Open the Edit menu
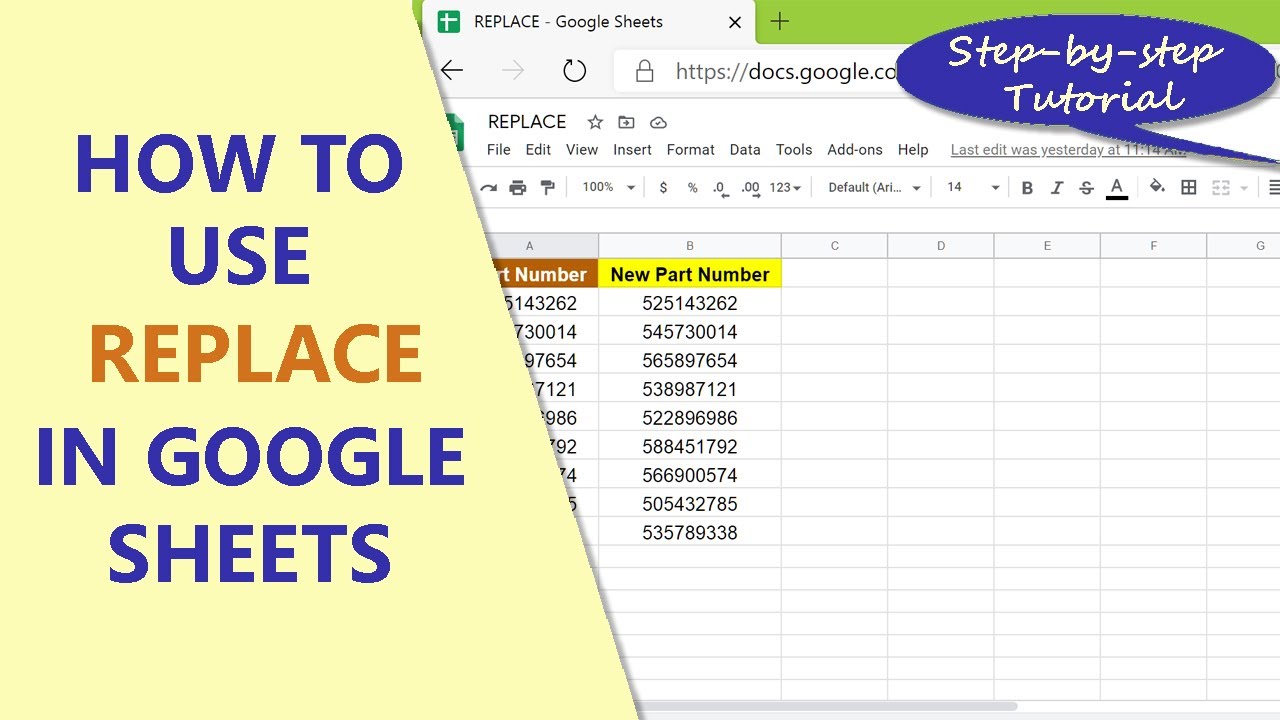This screenshot has width=1280, height=720. point(538,150)
